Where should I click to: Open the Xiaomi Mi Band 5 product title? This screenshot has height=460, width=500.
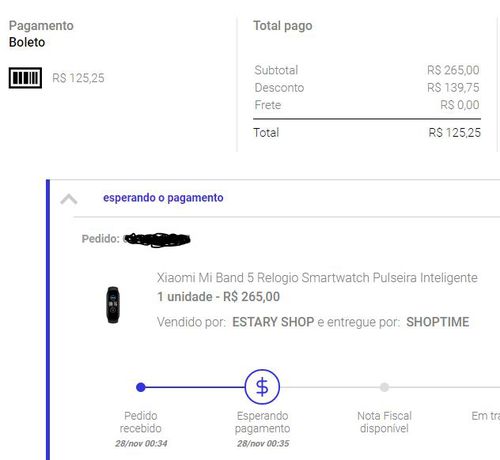[317, 277]
